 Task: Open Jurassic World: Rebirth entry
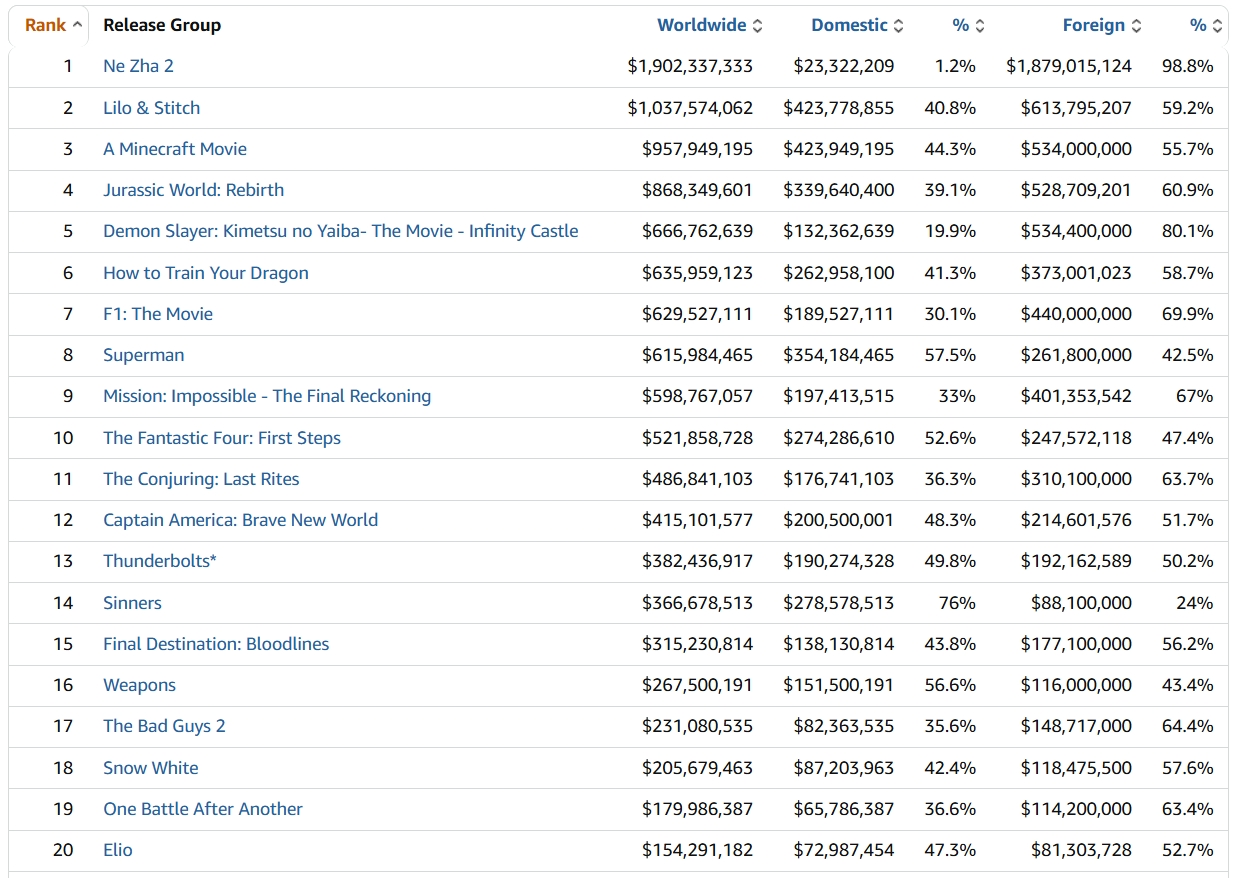tap(193, 190)
